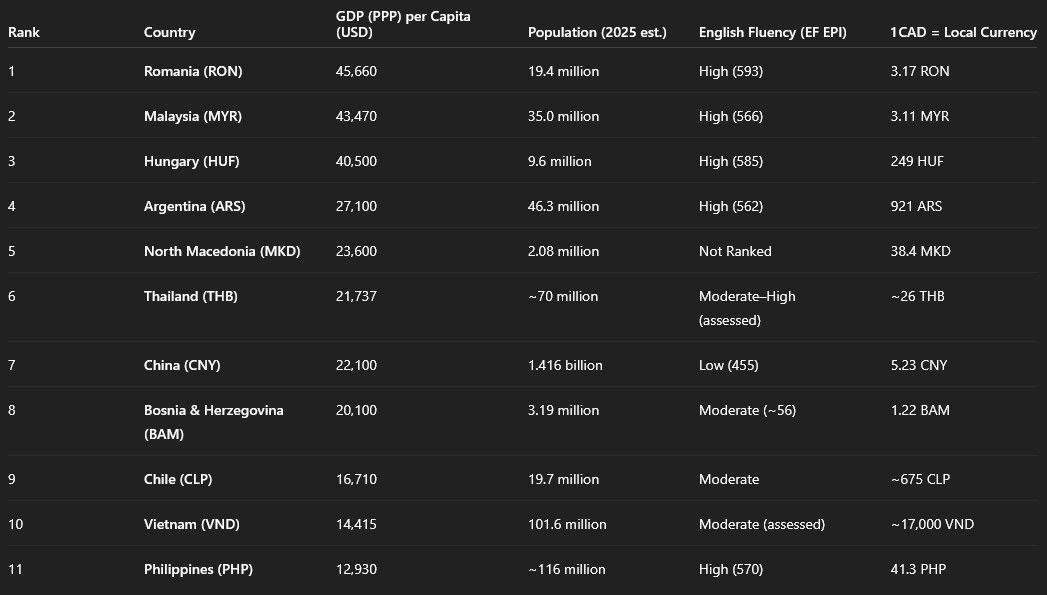Click the Rank column header

24,32
